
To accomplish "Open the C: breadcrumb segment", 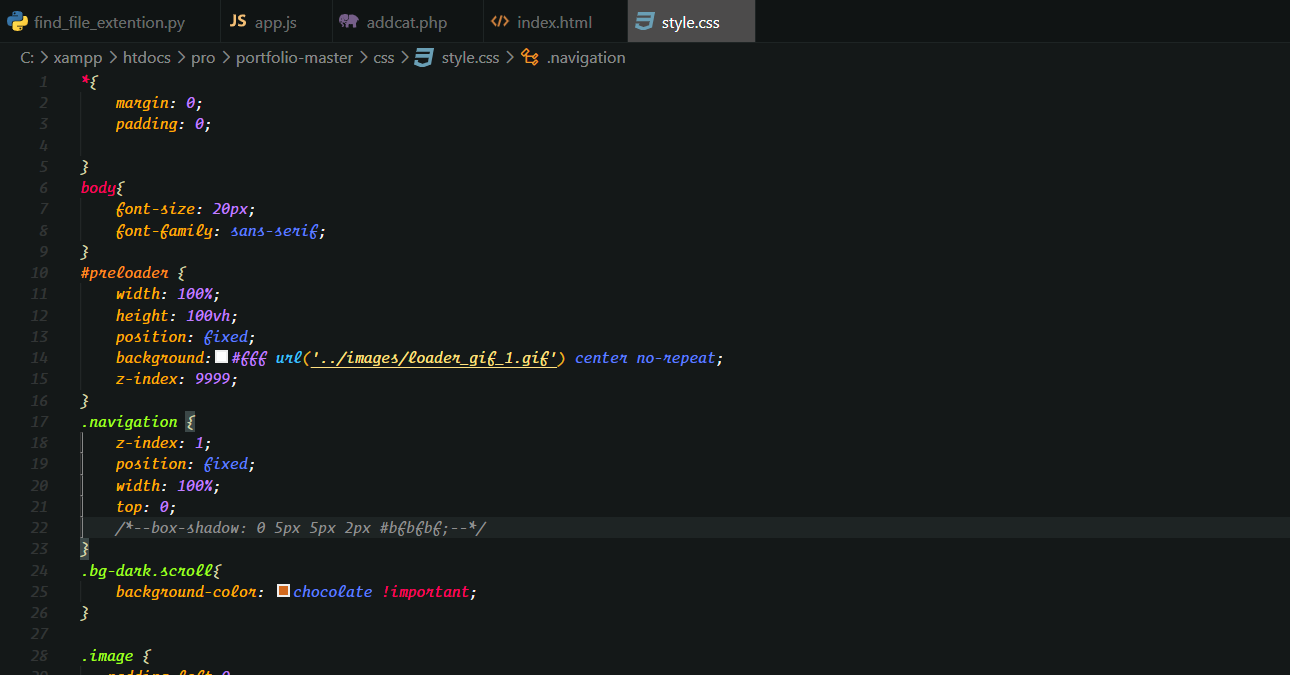I will [x=27, y=58].
